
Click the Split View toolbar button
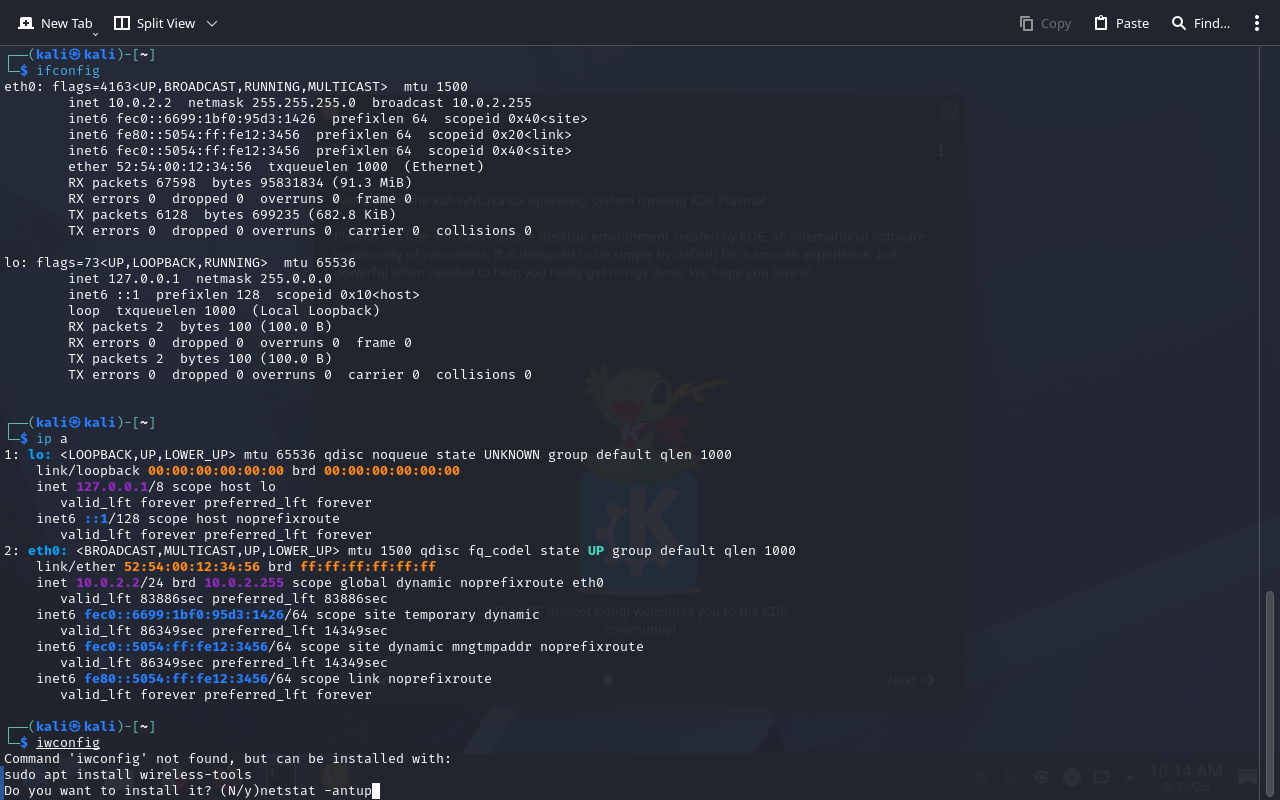[153, 23]
